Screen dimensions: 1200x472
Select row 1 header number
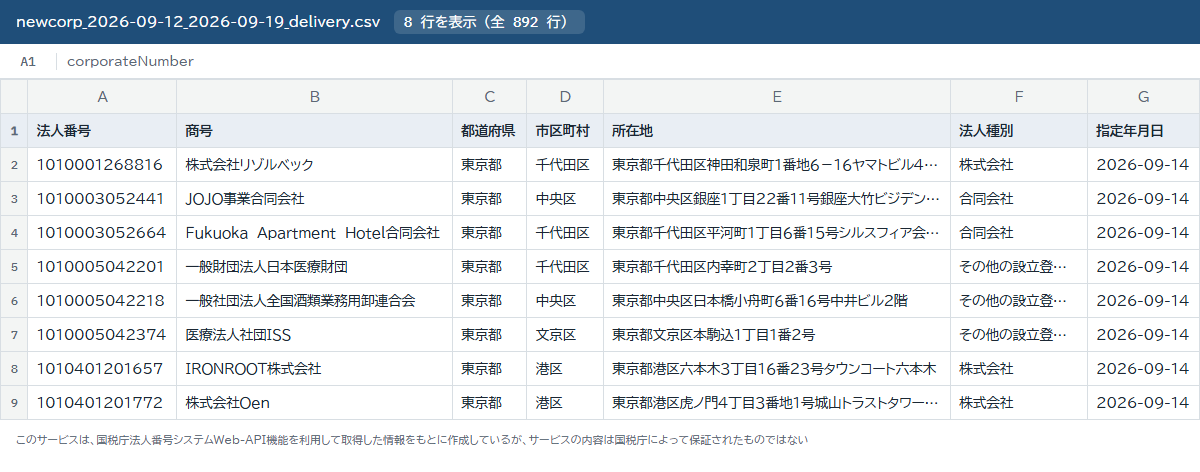tap(14, 131)
